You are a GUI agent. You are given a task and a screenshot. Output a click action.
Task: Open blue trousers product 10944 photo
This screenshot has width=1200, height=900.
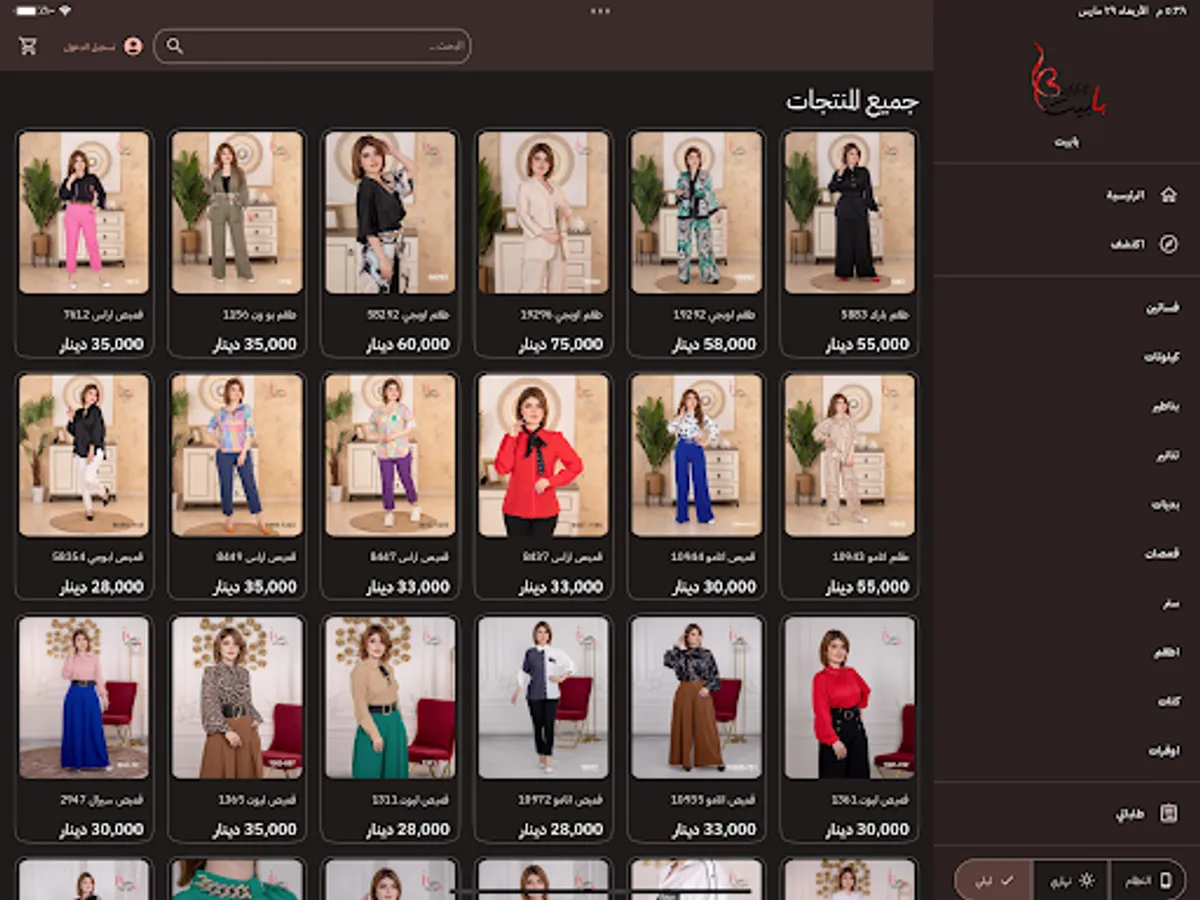coord(697,455)
